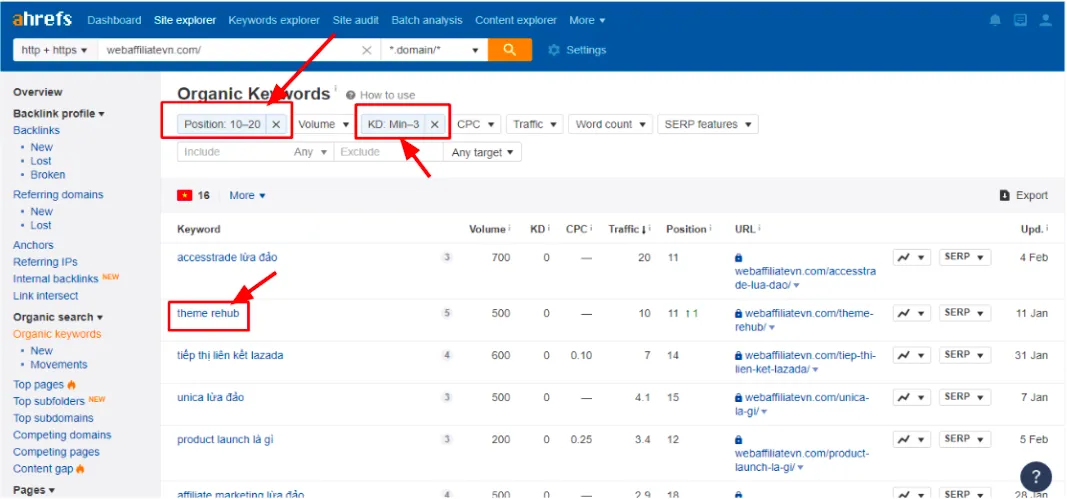Clear the domain search field X icon
Image resolution: width=1067 pixels, height=499 pixels.
pyautogui.click(x=366, y=50)
